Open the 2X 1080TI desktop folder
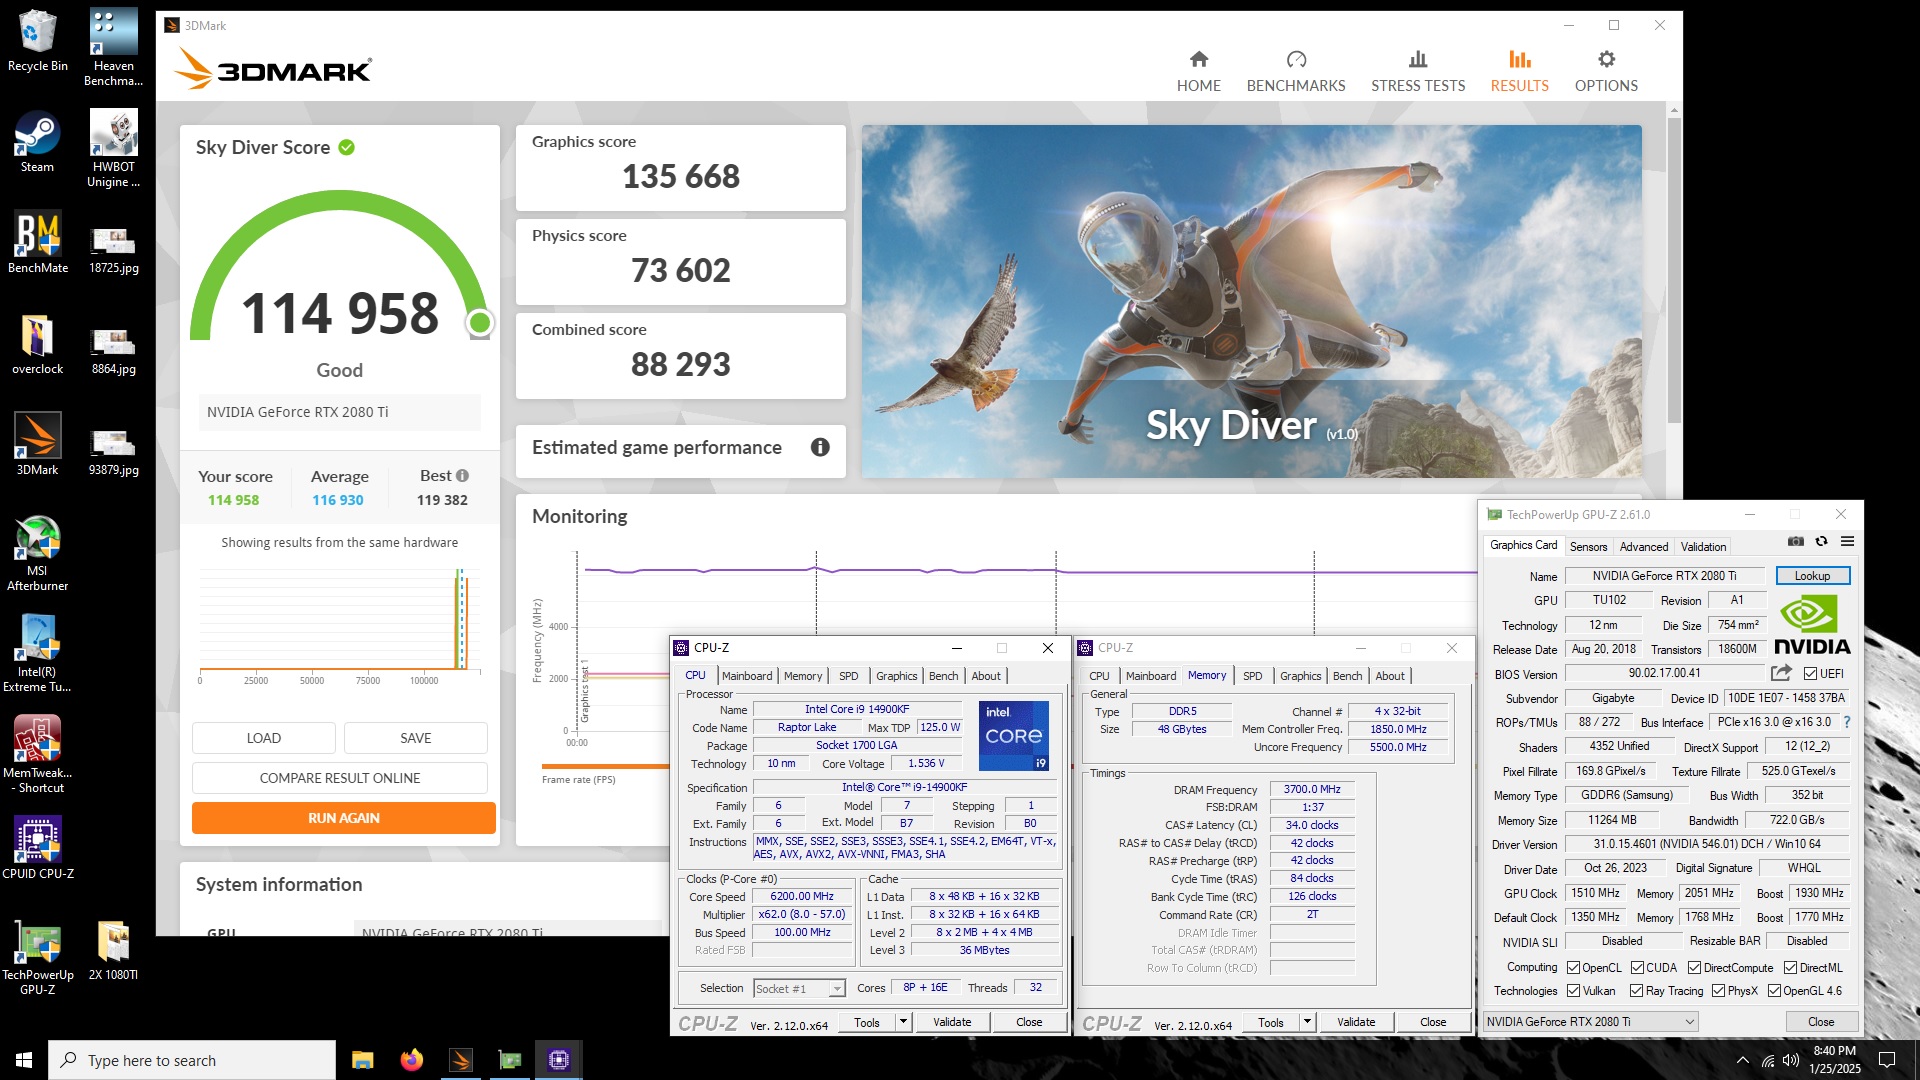The height and width of the screenshot is (1080, 1920). [113, 949]
